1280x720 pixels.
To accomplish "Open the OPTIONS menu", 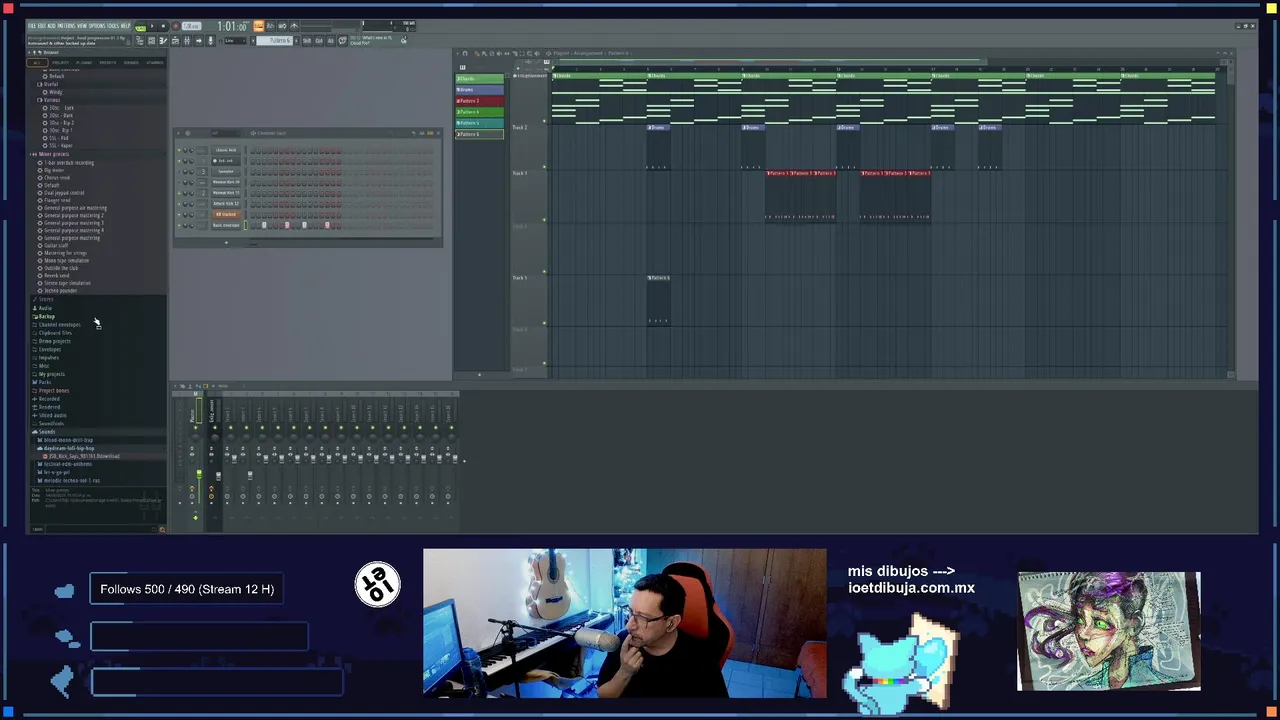I will coord(97,26).
